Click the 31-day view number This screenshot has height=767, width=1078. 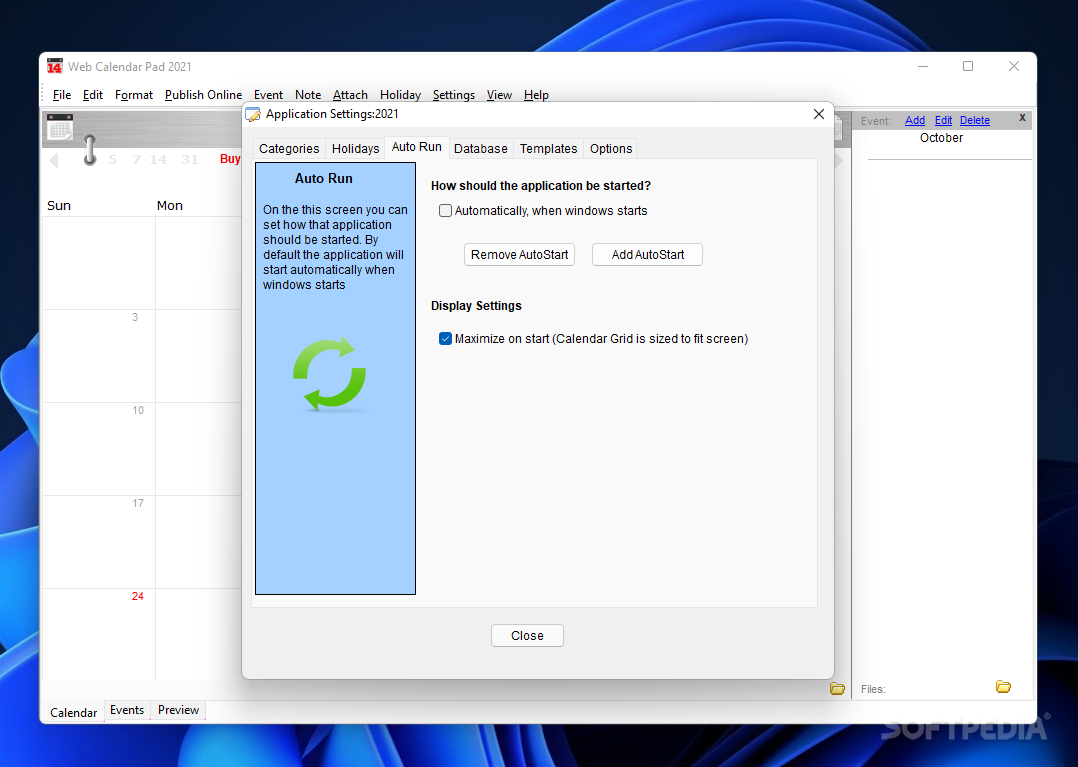[x=190, y=159]
